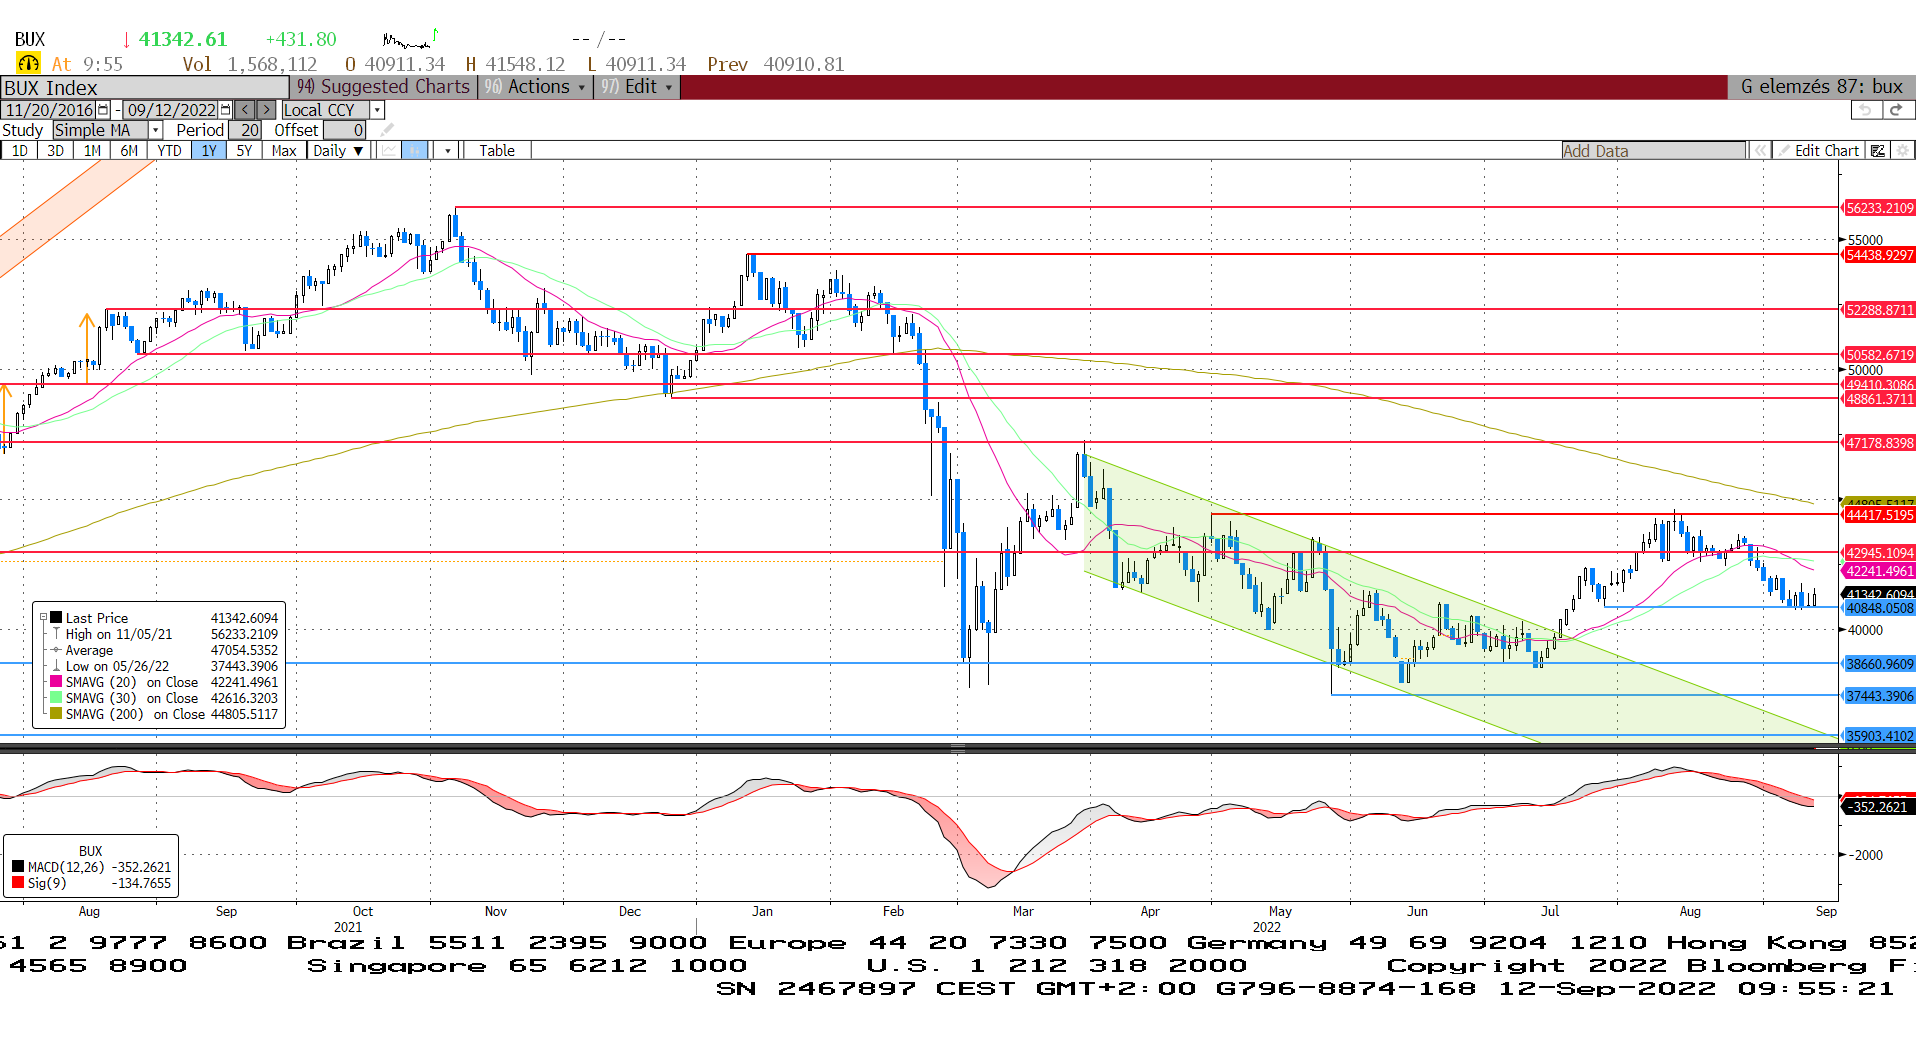The width and height of the screenshot is (1916, 1044).
Task: Select the 1M time range
Action: (x=92, y=150)
